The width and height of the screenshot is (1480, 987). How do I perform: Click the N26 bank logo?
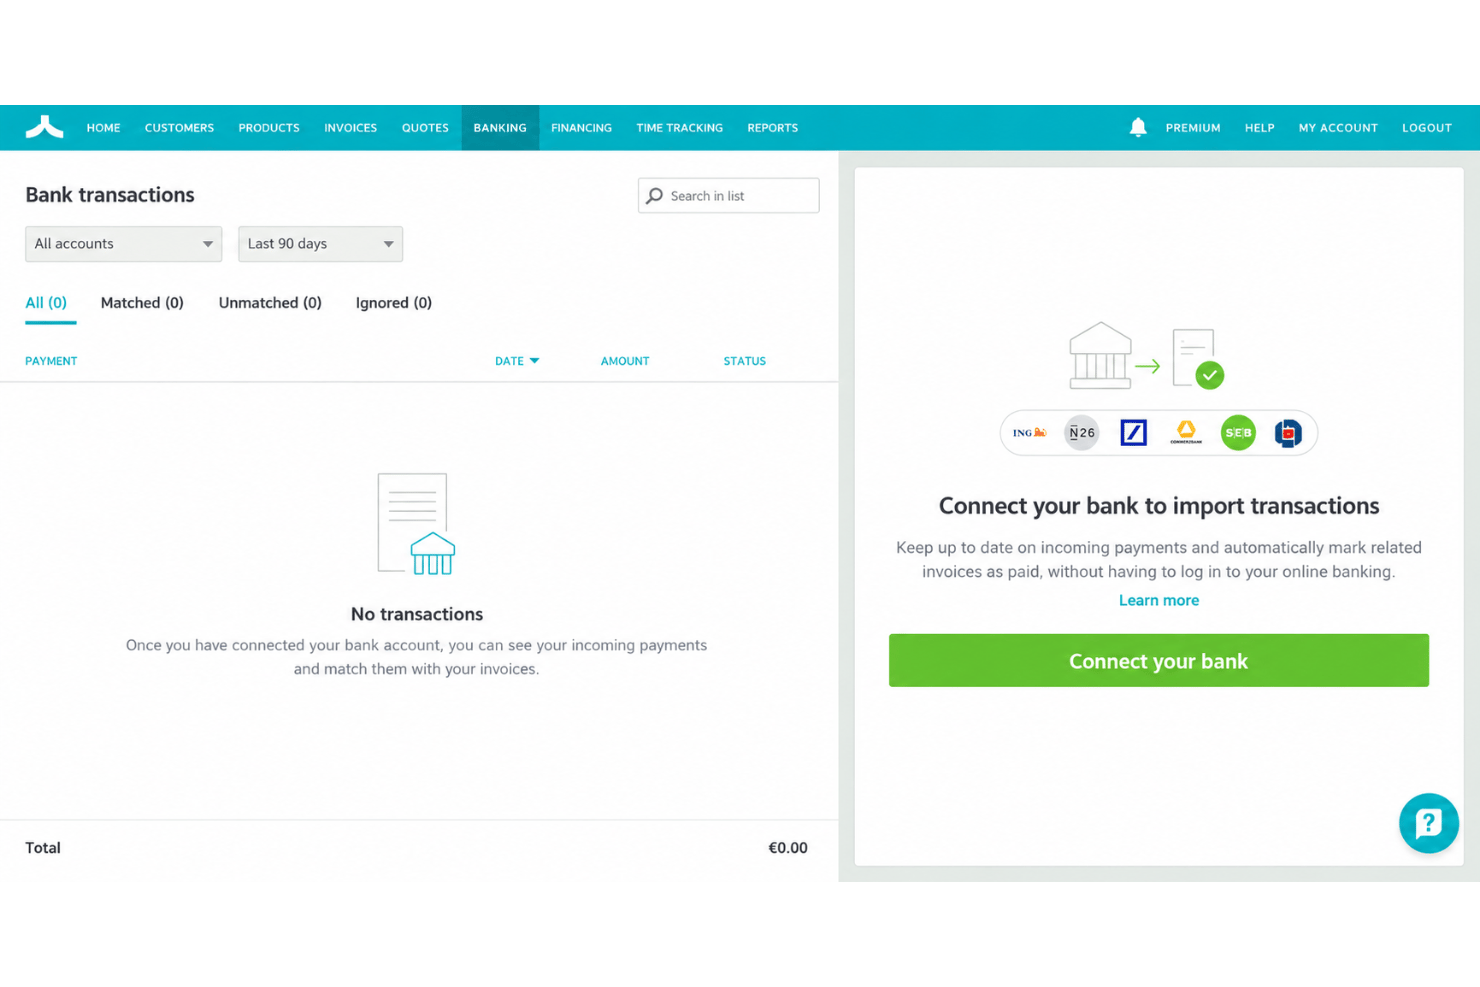(1081, 433)
